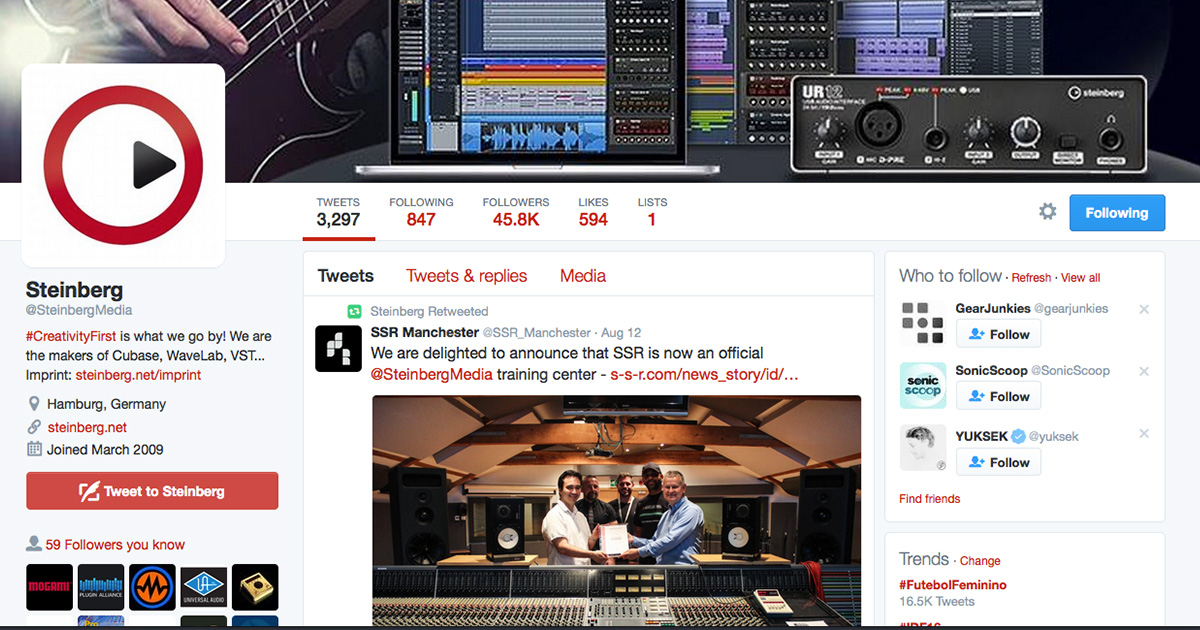Click the gold box follower avatar
Viewport: 1200px width, 630px height.
click(255, 588)
